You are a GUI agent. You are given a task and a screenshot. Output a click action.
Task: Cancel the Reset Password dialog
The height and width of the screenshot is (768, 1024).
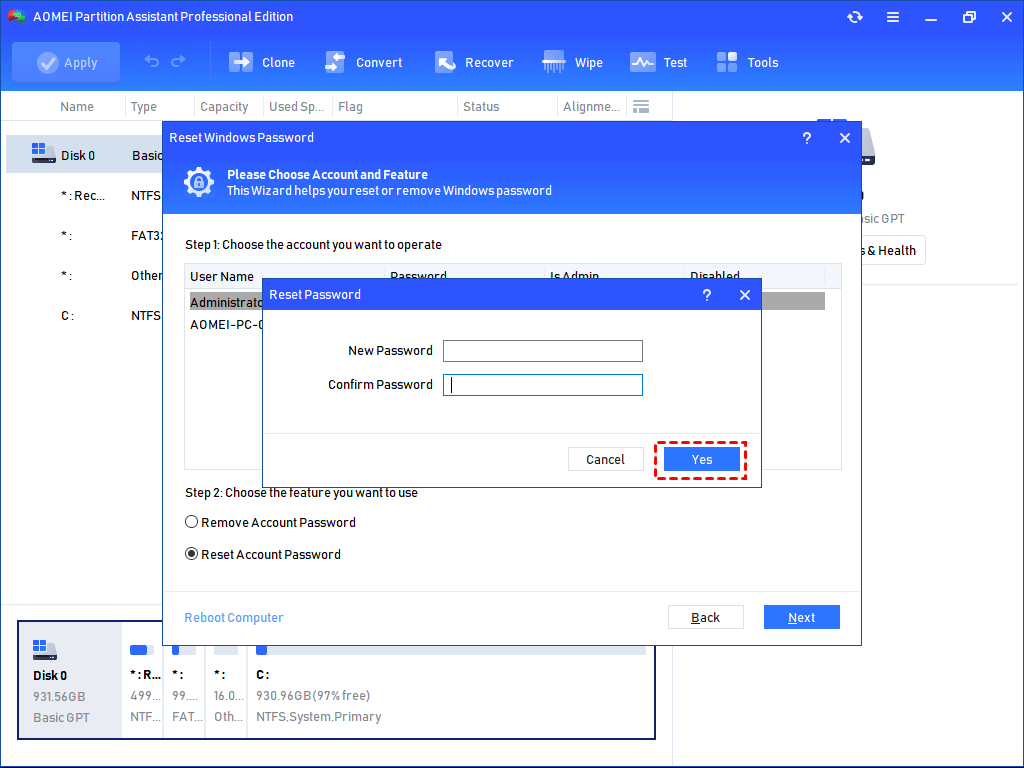pos(605,458)
